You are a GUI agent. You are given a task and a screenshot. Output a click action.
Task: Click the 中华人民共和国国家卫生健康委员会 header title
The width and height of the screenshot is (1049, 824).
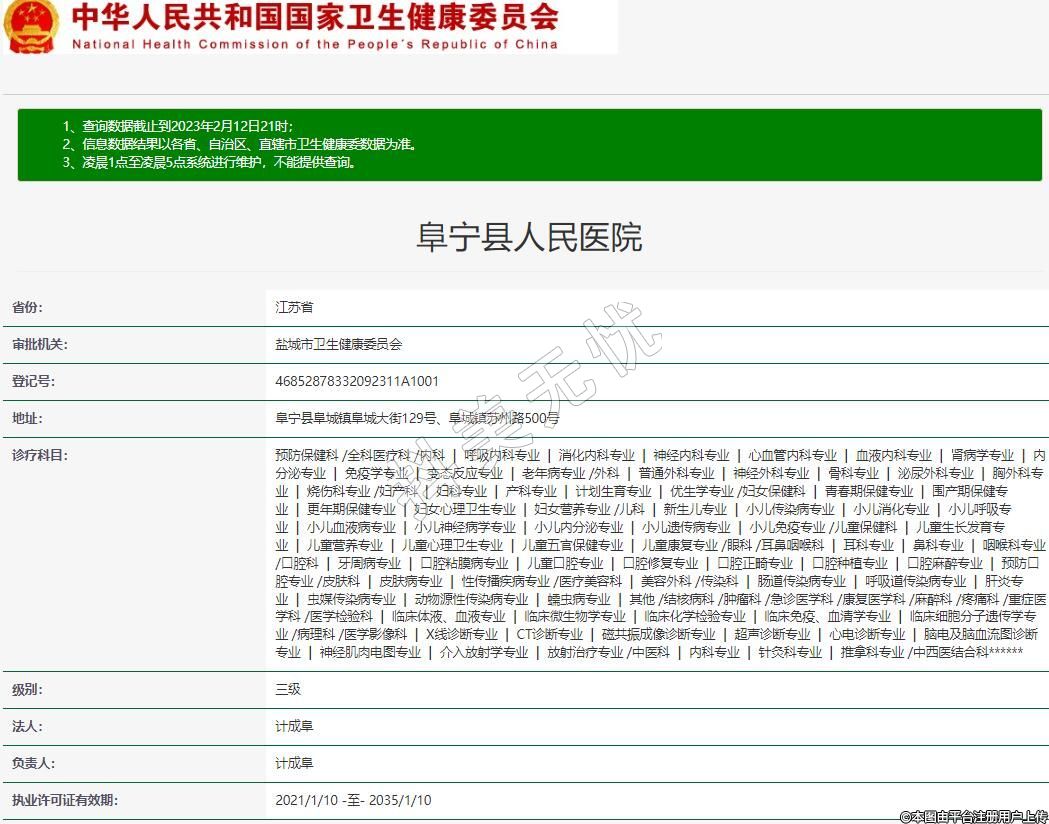click(x=315, y=17)
